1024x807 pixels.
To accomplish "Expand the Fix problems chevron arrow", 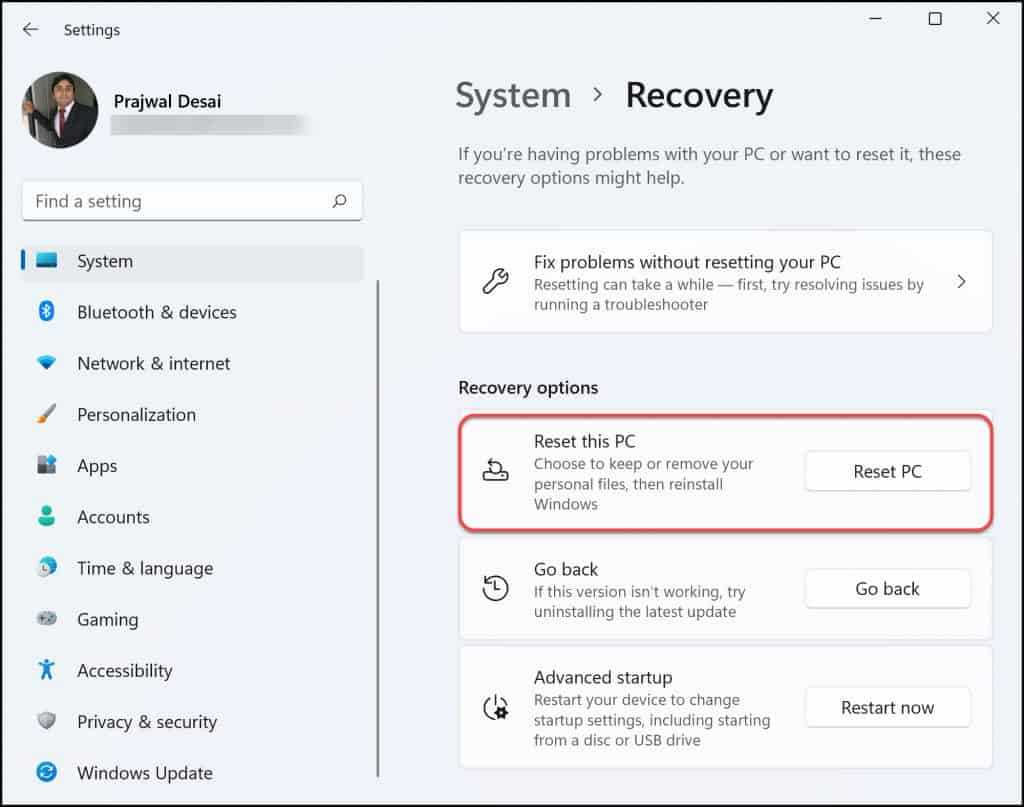I will (961, 281).
